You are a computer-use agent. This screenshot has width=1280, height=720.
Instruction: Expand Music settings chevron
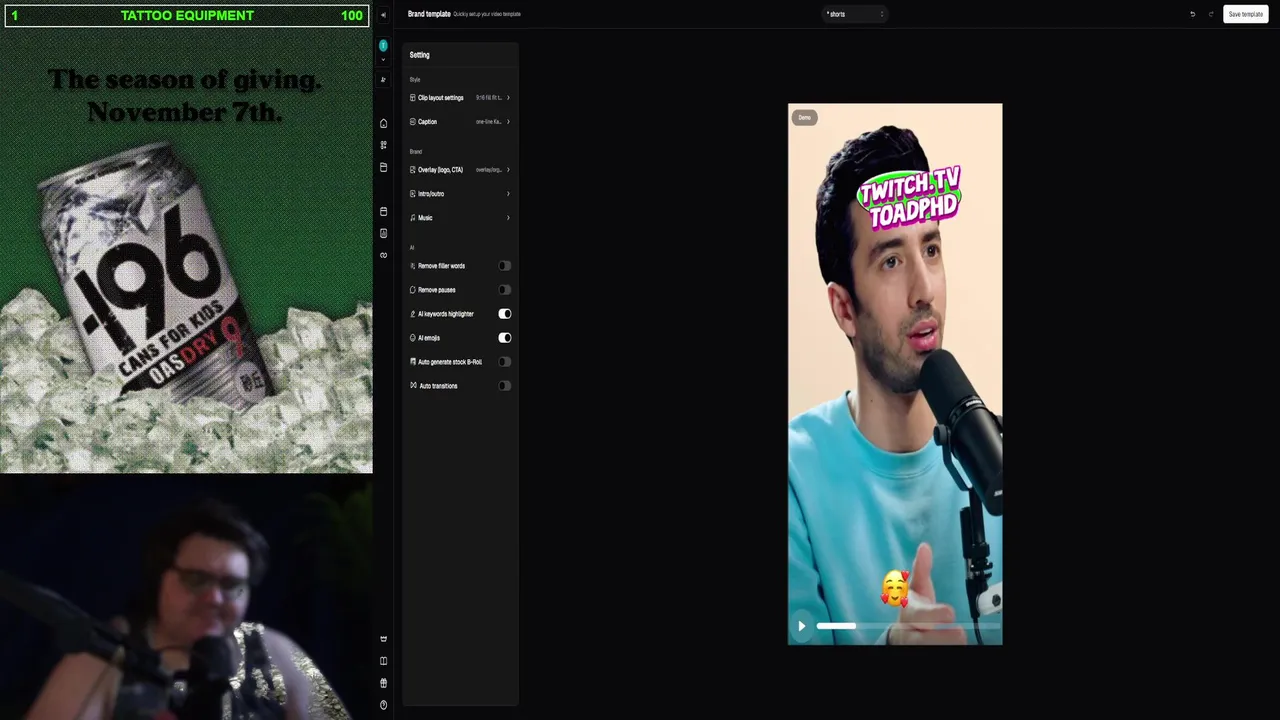(x=508, y=218)
